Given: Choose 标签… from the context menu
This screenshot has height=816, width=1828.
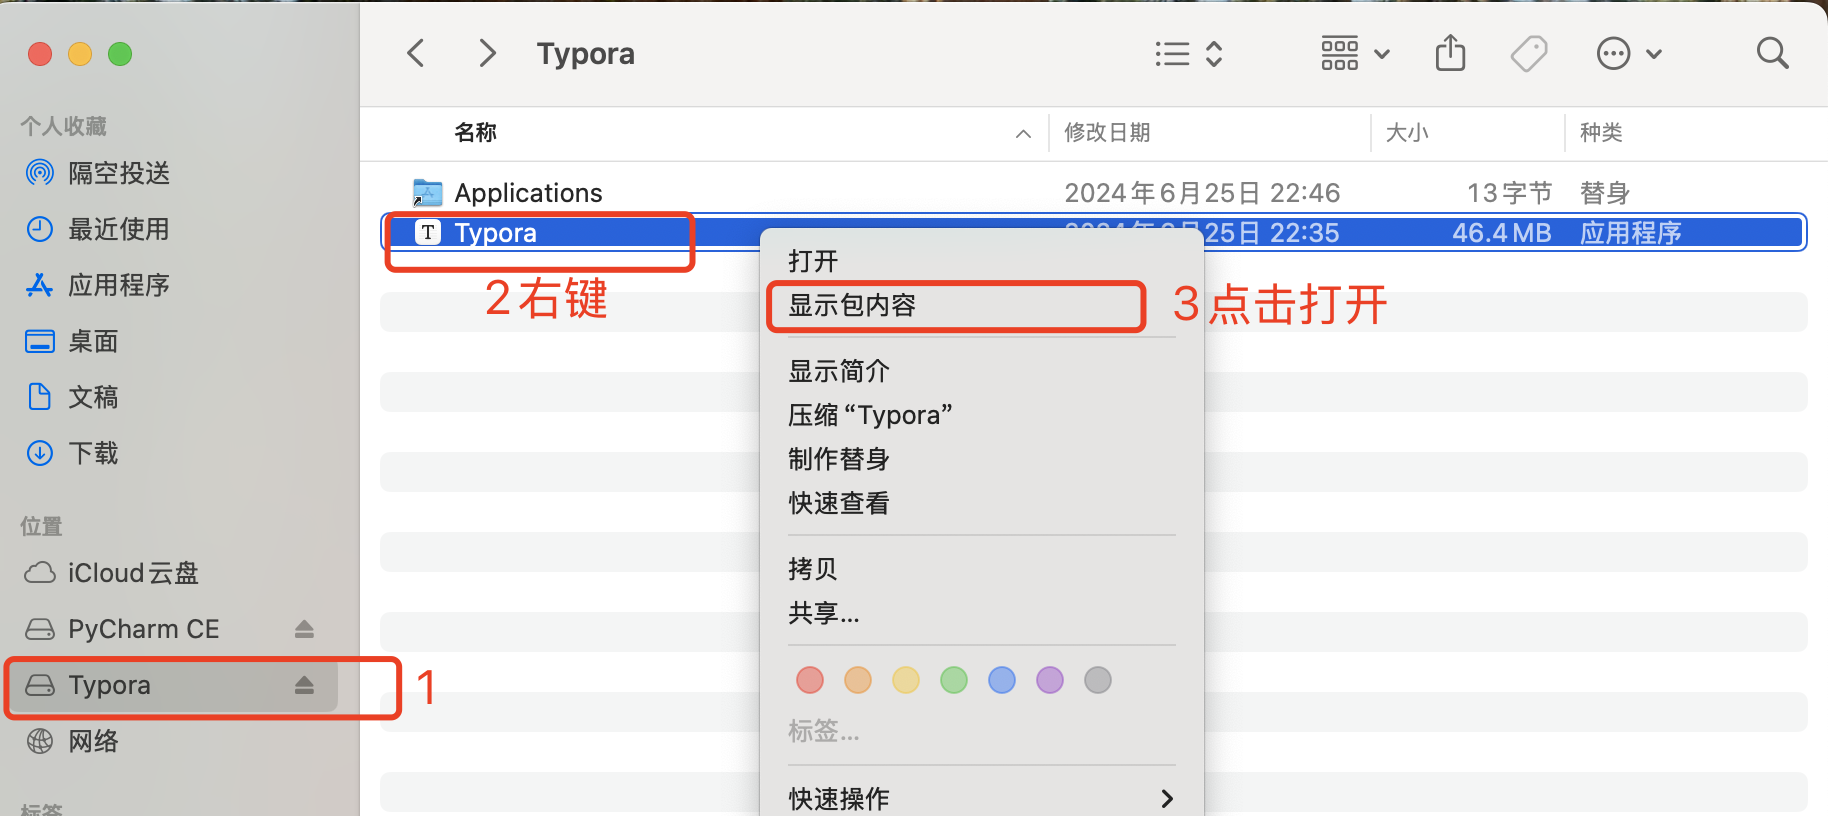Looking at the screenshot, I should (x=982, y=731).
